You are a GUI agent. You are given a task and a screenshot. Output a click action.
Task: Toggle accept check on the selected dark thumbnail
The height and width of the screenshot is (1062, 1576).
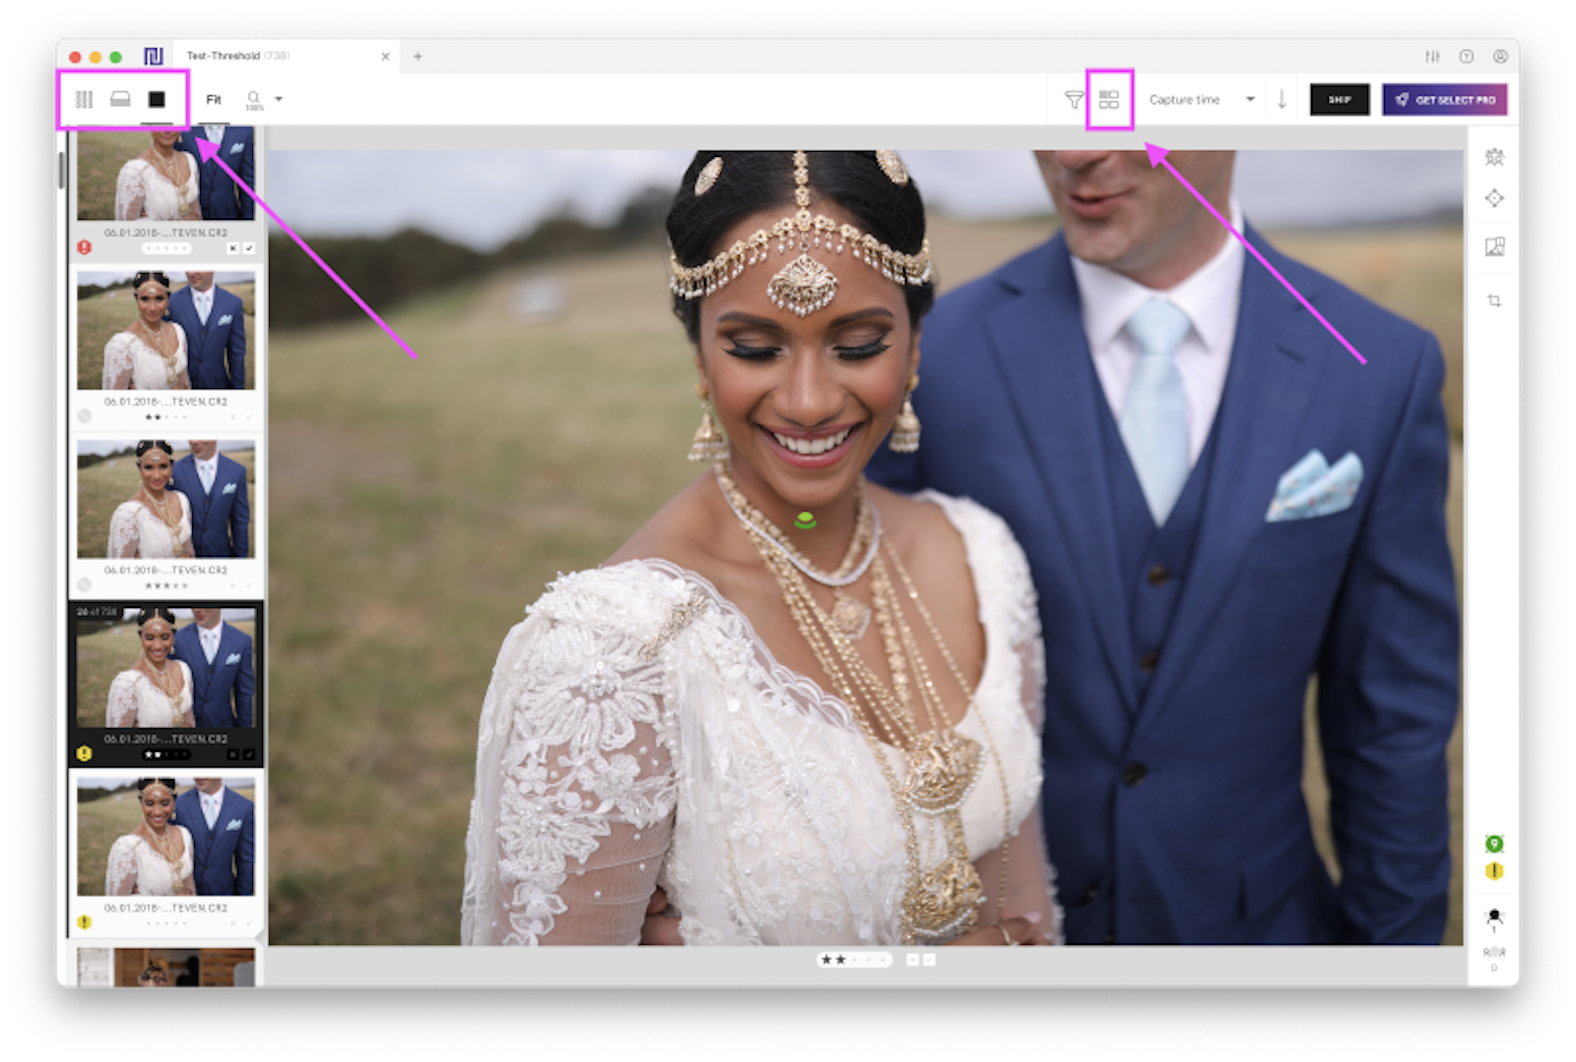(x=249, y=754)
